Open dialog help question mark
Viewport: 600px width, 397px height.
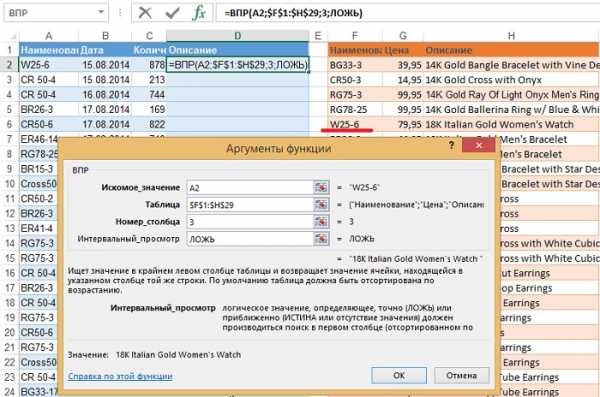(452, 145)
